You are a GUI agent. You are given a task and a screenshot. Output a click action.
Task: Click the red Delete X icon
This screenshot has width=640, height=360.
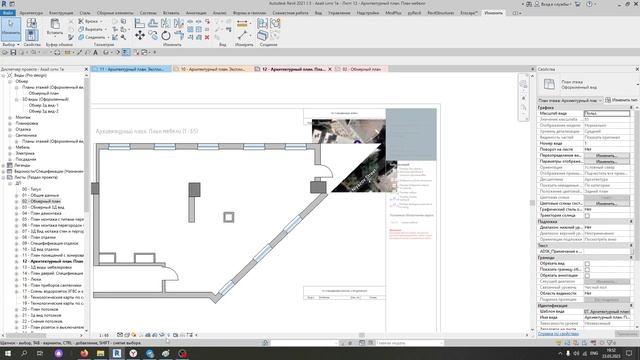pyautogui.click(x=207, y=37)
